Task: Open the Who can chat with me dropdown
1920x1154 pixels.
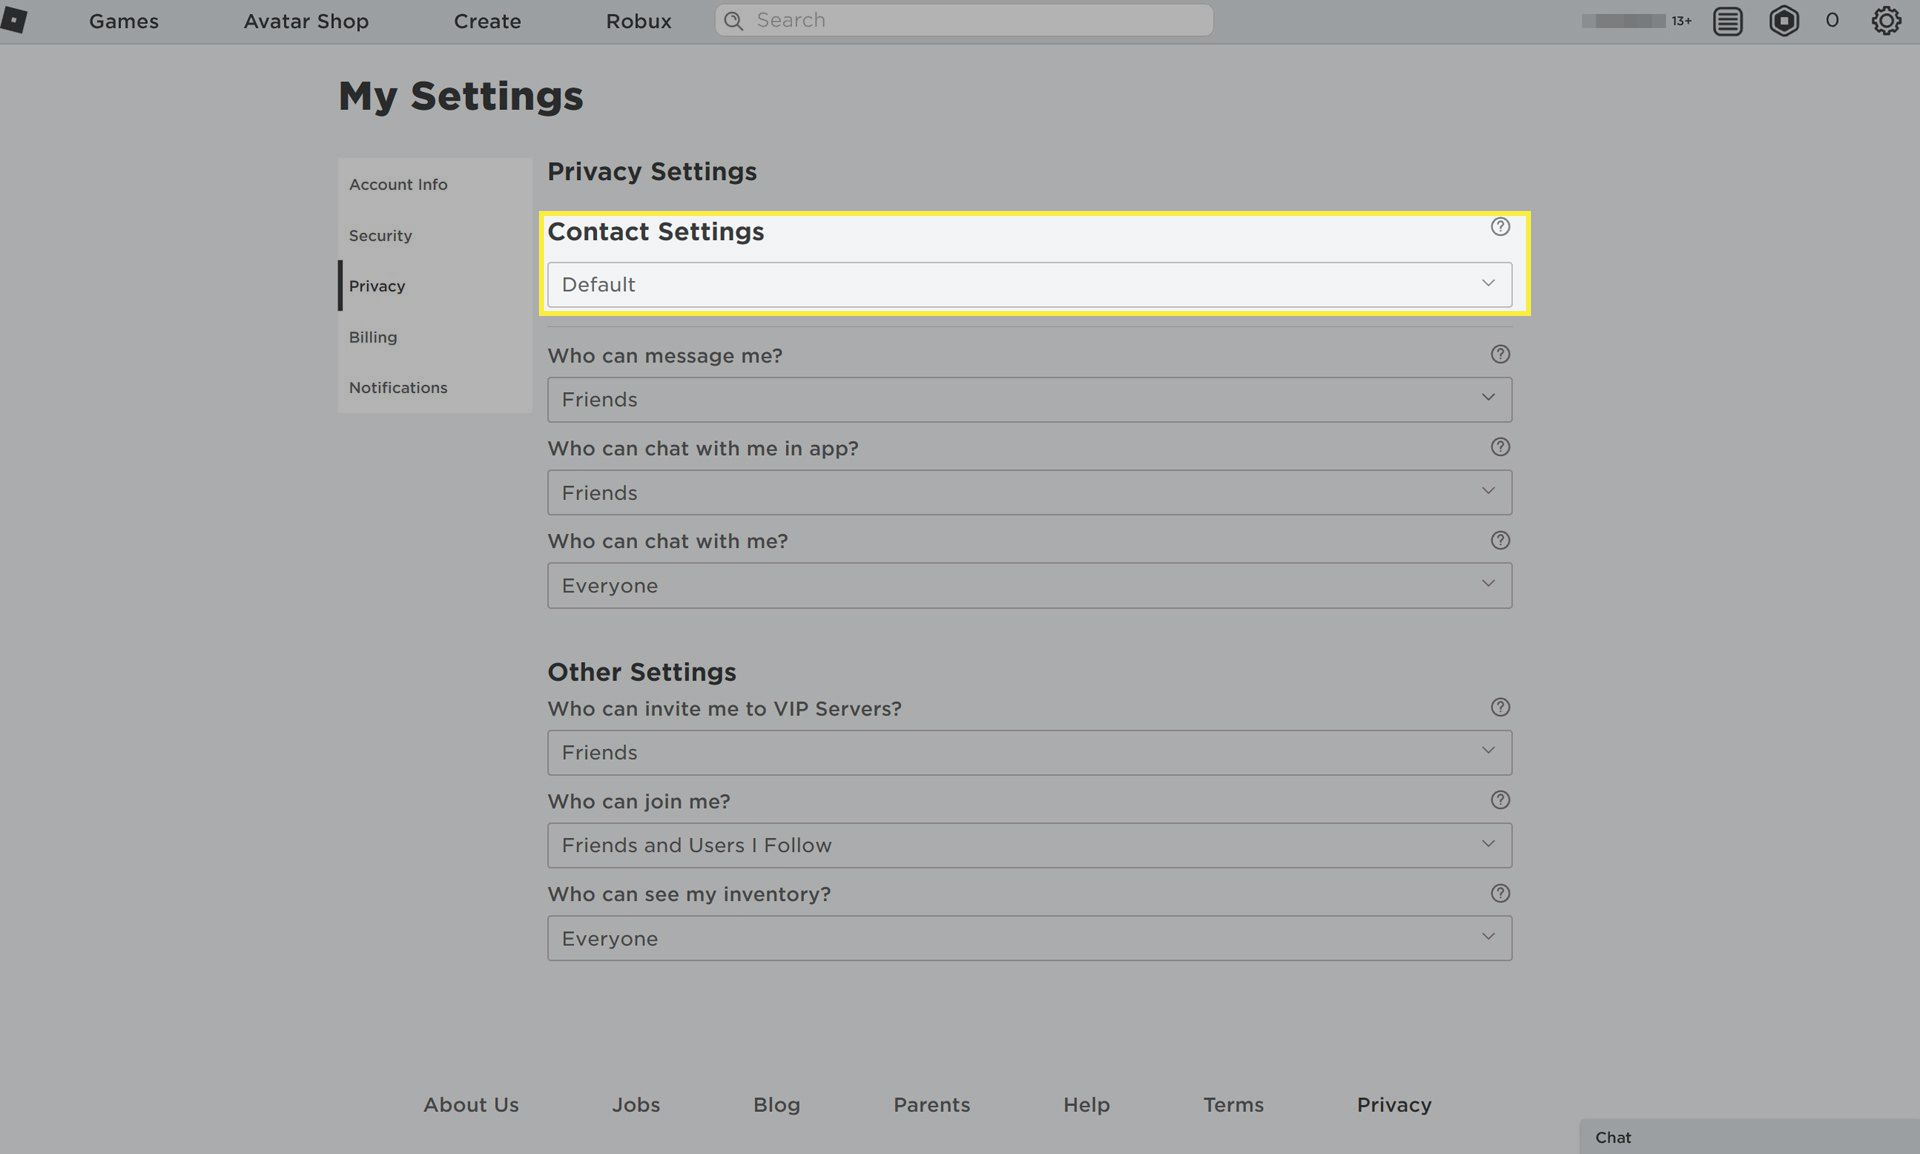Action: (x=1029, y=586)
